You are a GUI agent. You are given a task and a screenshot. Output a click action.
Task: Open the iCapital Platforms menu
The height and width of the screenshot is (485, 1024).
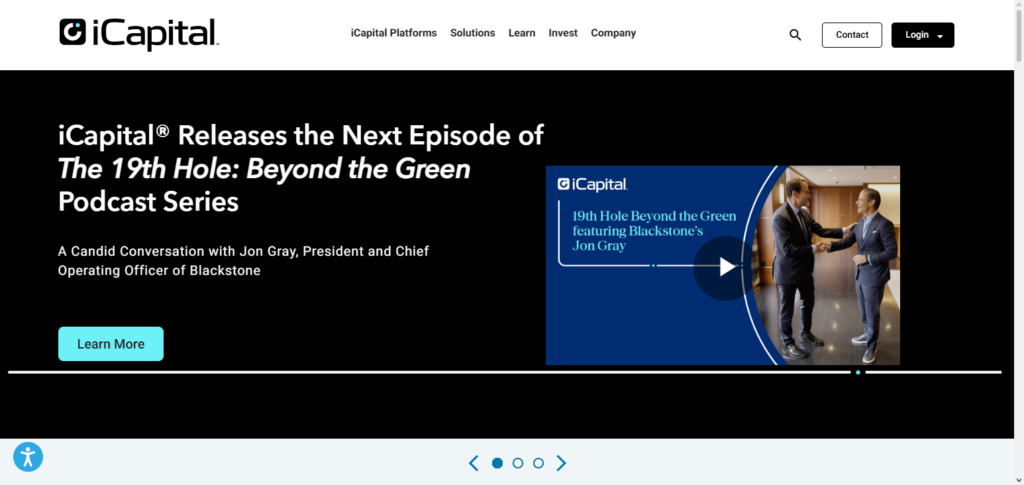pyautogui.click(x=393, y=33)
